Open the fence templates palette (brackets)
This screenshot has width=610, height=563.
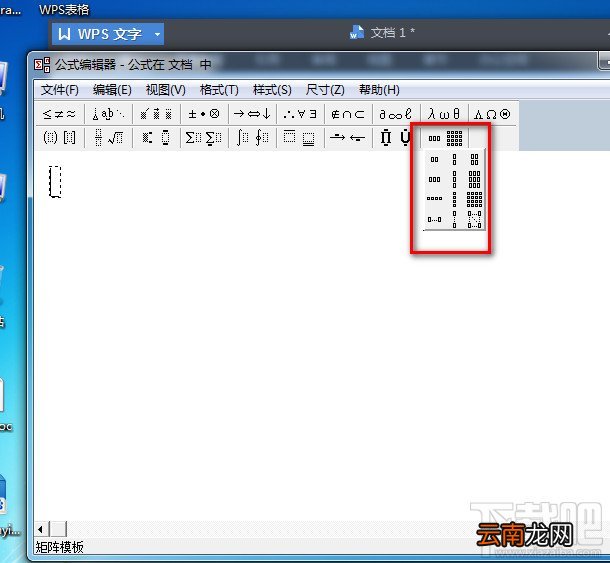point(60,137)
